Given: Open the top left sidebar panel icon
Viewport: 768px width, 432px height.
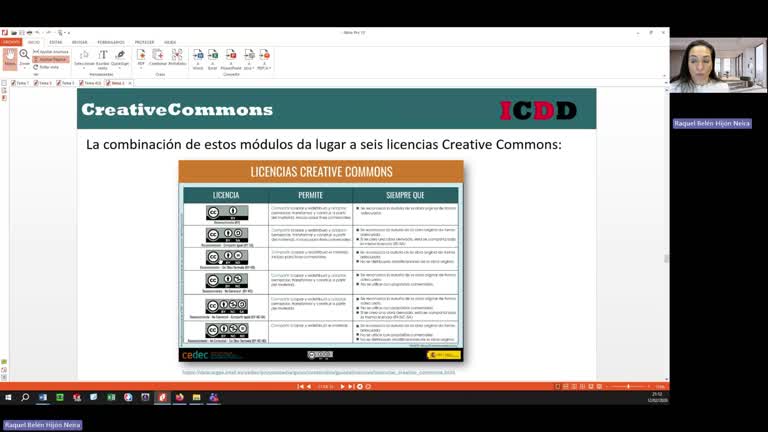Looking at the screenshot, I should 4,83.
